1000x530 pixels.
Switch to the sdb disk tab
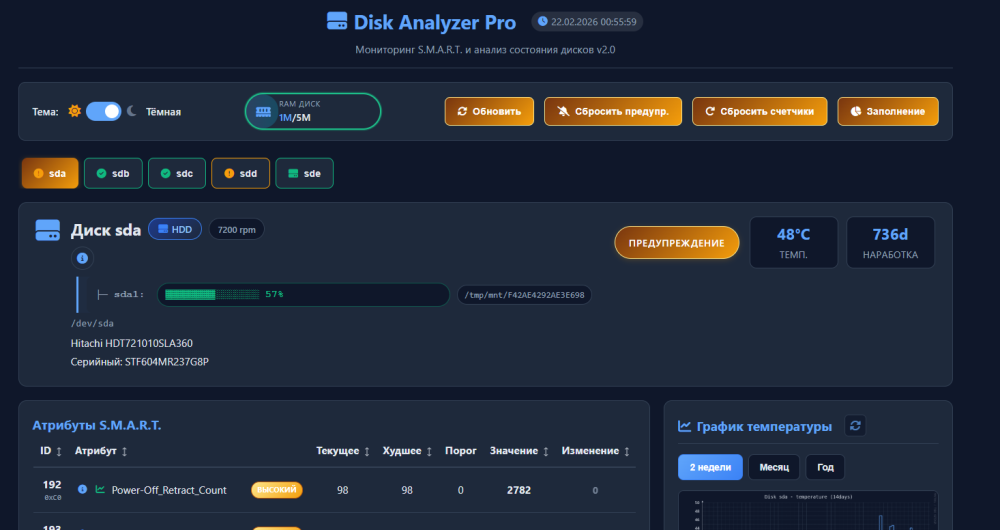(113, 173)
